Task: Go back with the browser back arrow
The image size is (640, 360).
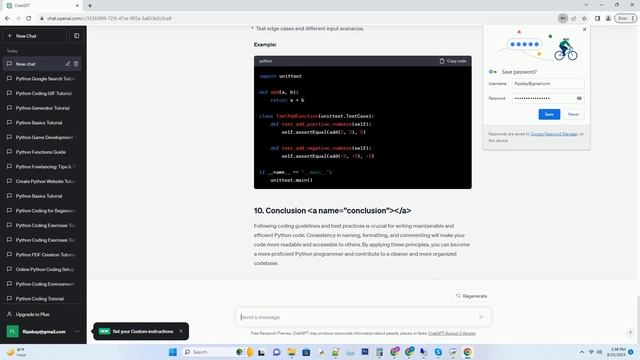Action: (x=7, y=18)
